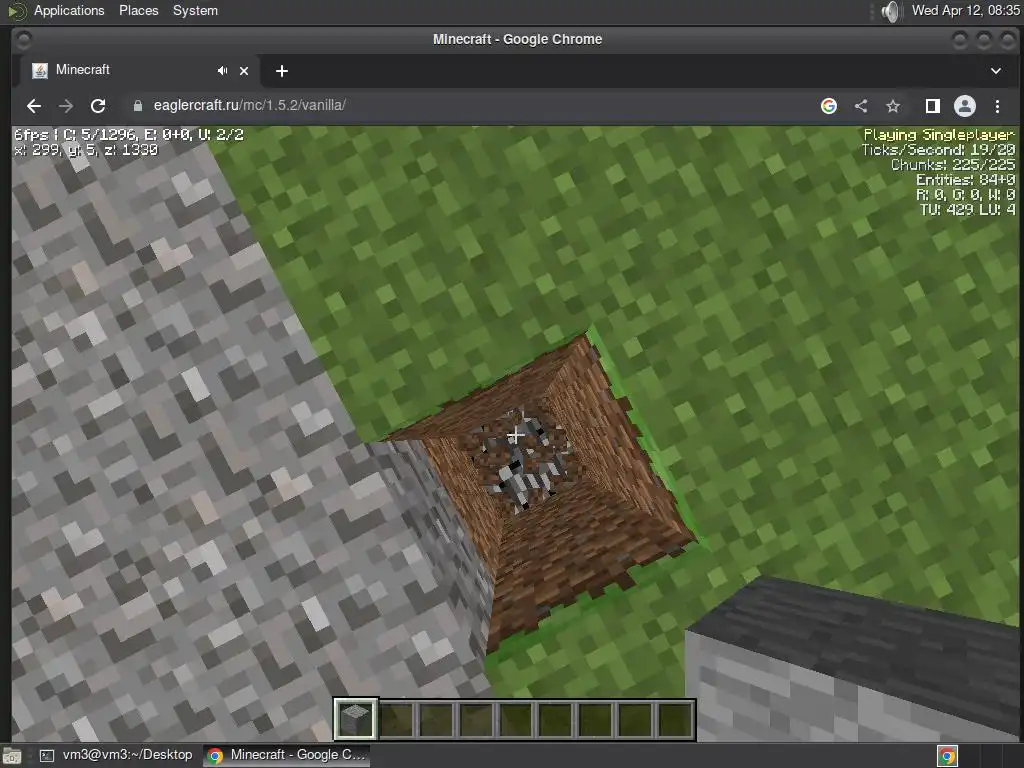The height and width of the screenshot is (768, 1024).
Task: Click the 6fps debug line
Action: click(x=129, y=135)
